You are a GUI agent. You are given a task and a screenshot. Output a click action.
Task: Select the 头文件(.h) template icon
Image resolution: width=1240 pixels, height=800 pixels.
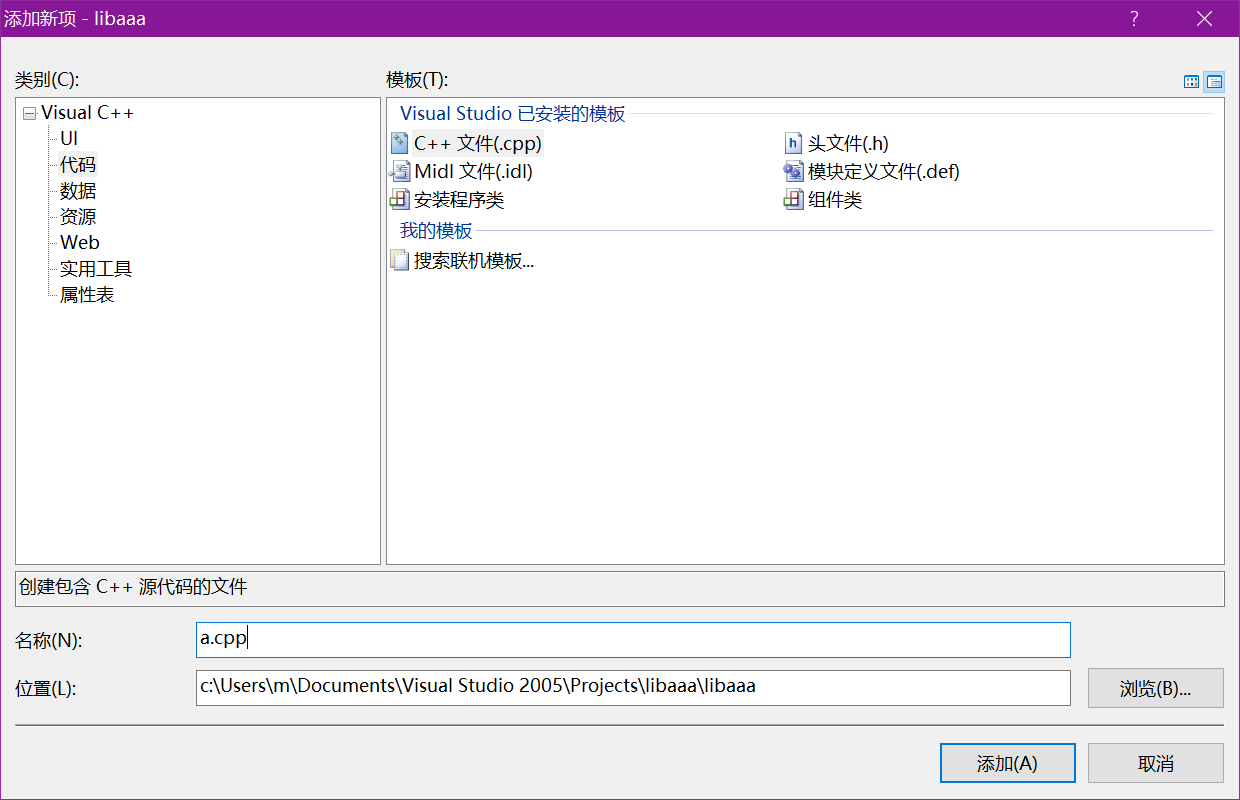point(793,143)
